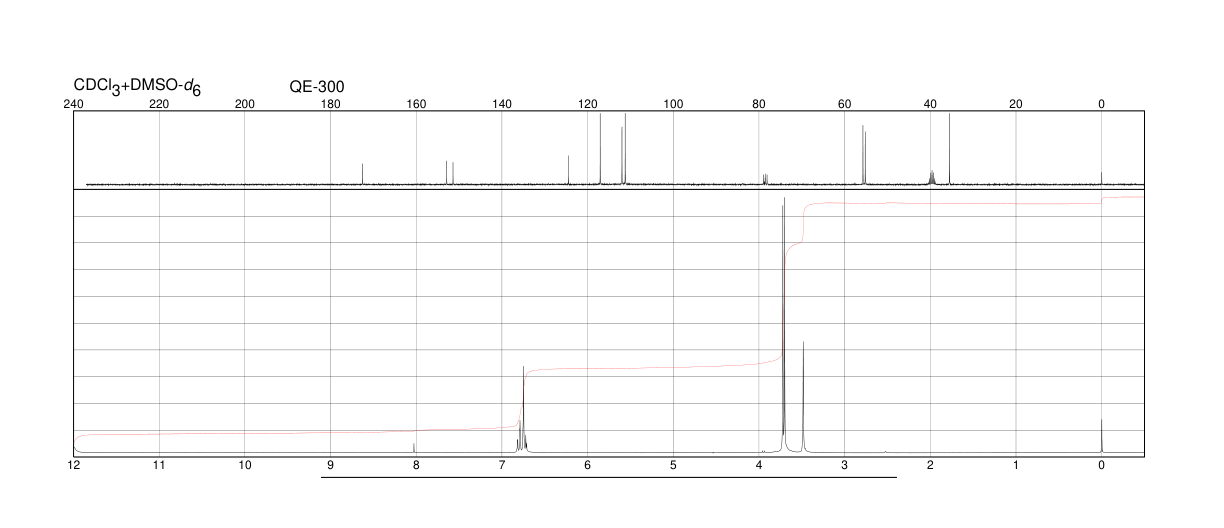Click the 6 ppm label on proton axis
The image size is (1224, 528).
(x=587, y=465)
